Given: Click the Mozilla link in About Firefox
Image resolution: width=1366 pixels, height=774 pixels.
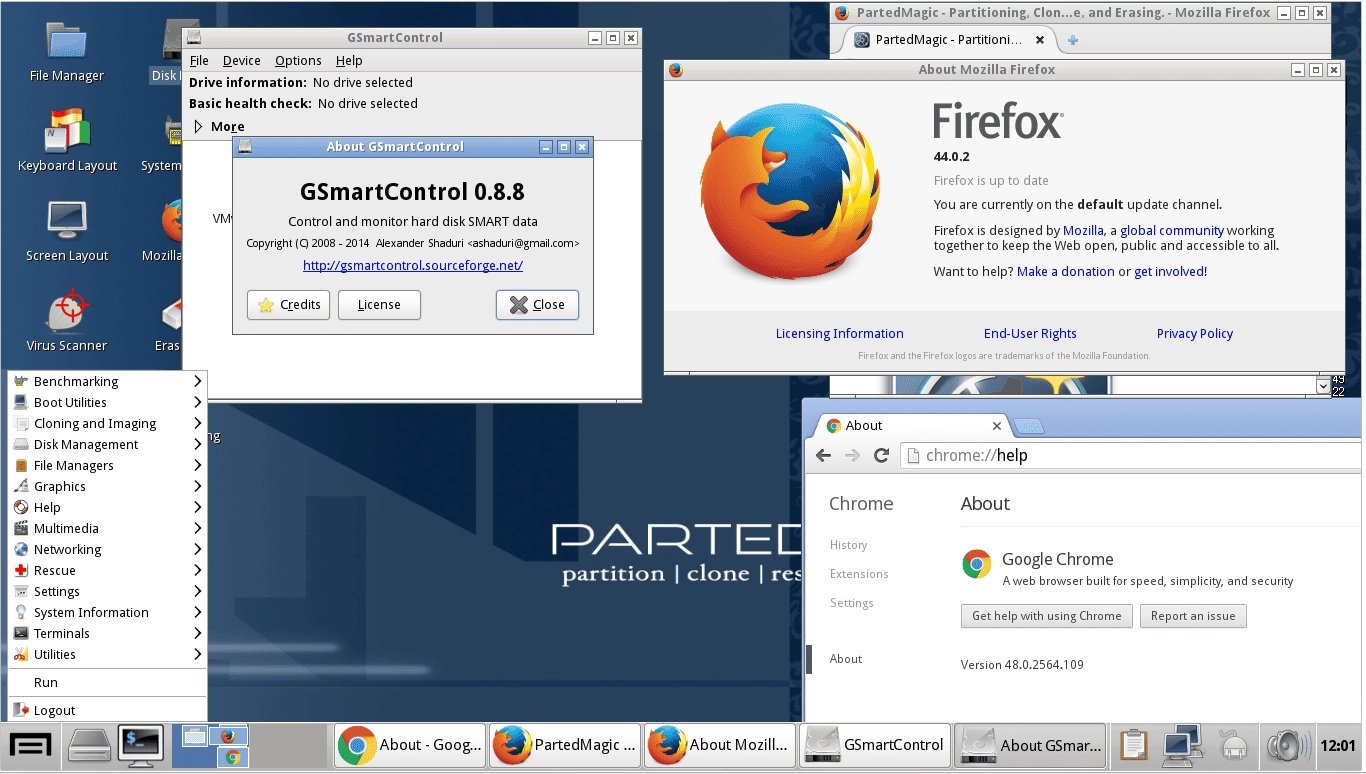Looking at the screenshot, I should coord(1083,230).
